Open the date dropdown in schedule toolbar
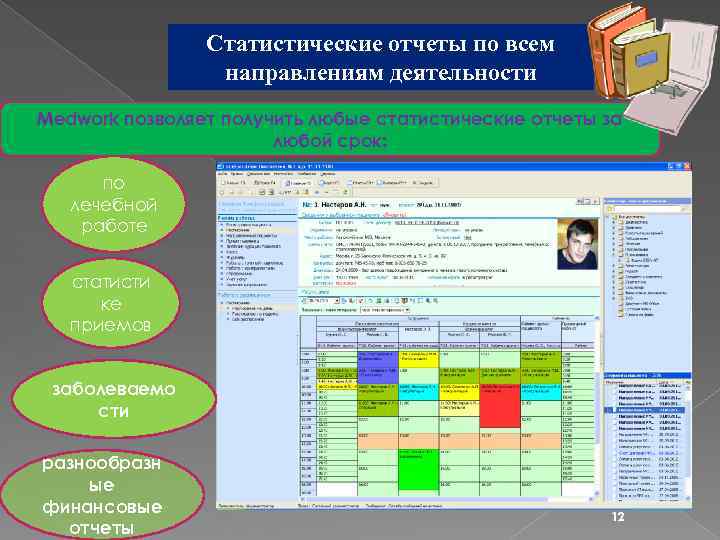Screen dimensions: 720x540 tap(337, 301)
